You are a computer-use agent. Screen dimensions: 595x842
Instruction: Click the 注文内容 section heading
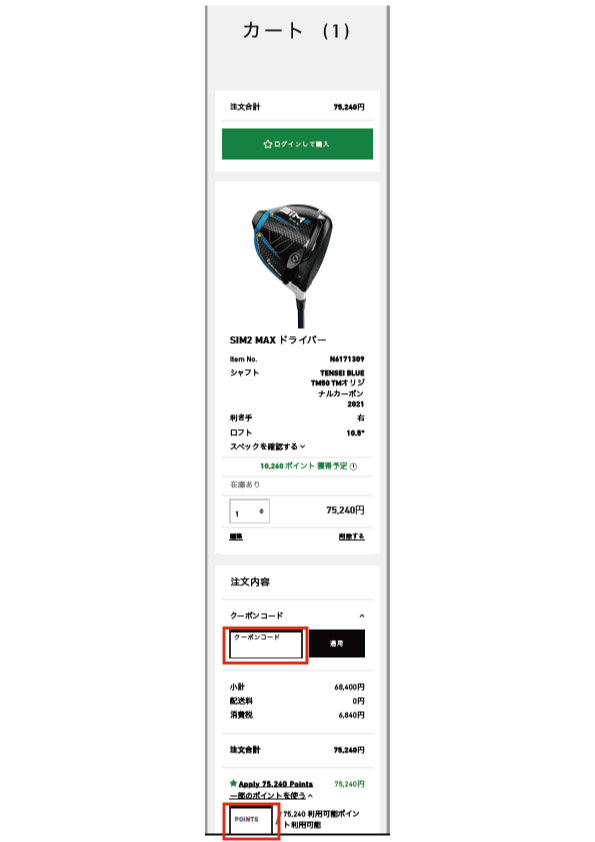pyautogui.click(x=250, y=582)
